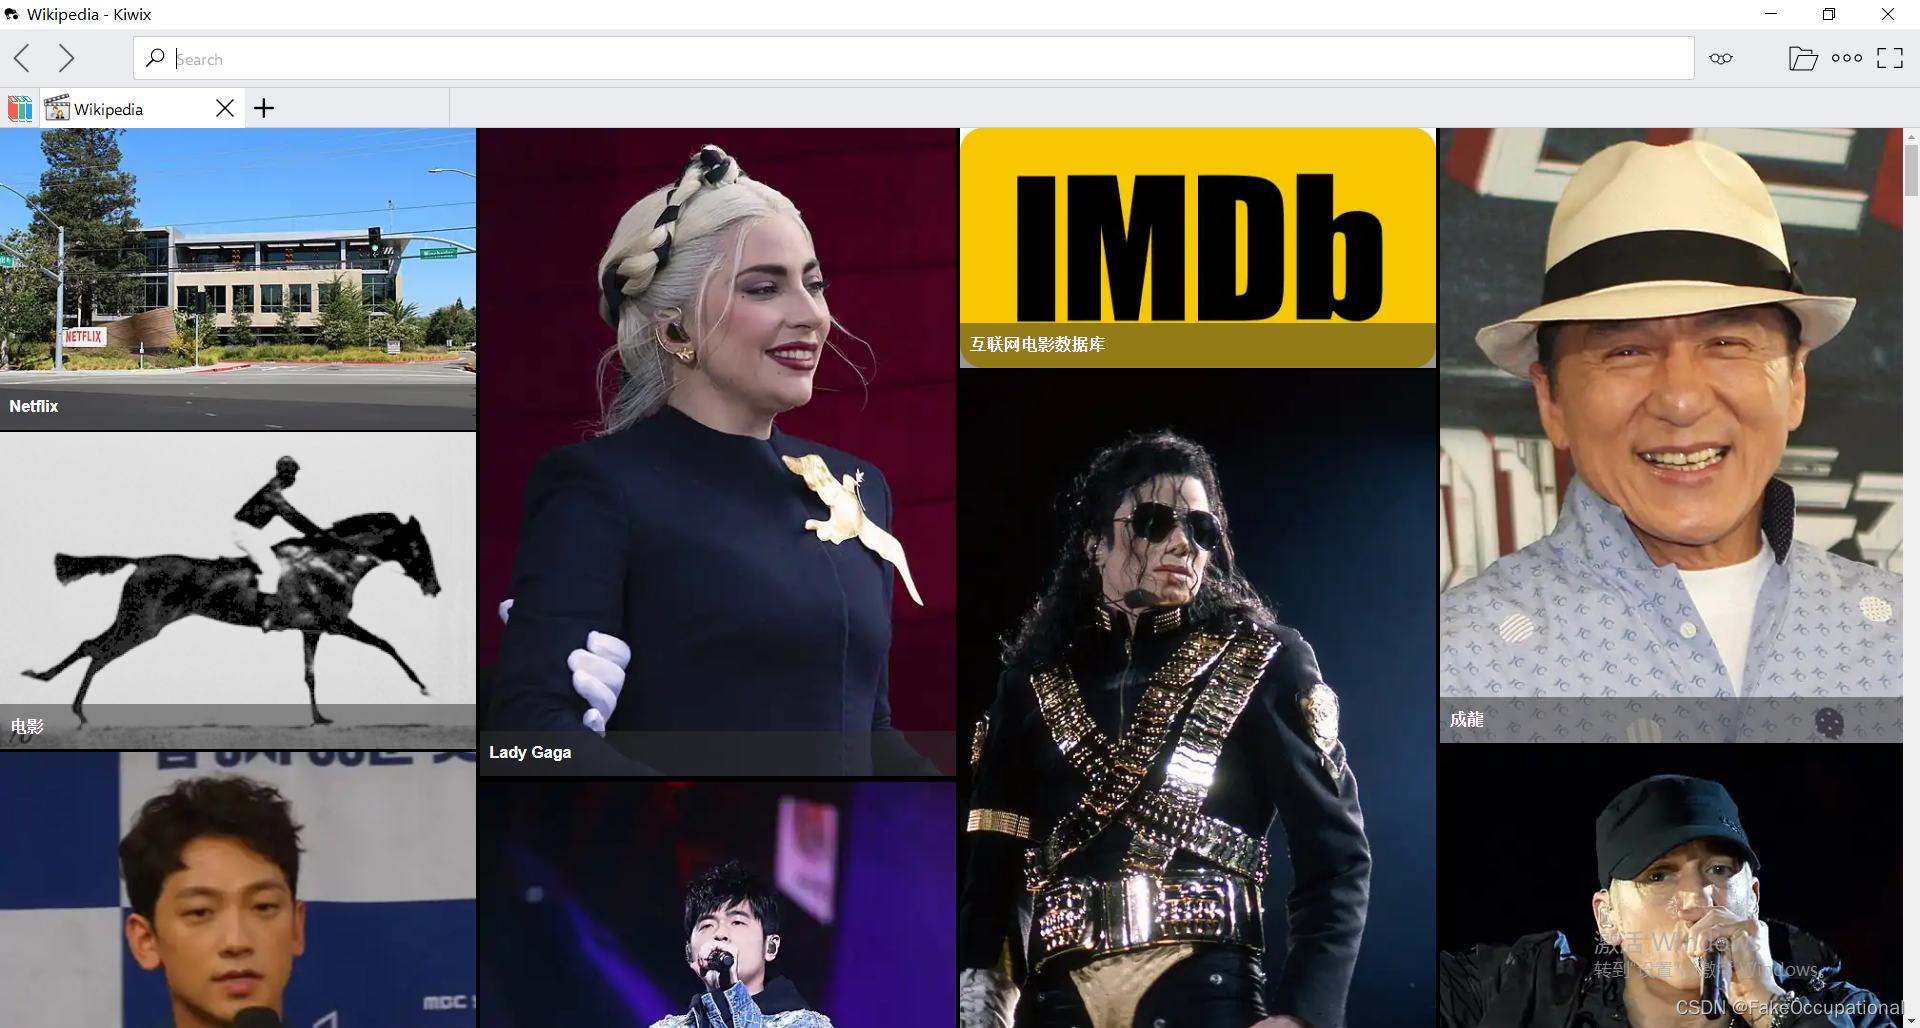The width and height of the screenshot is (1920, 1028).
Task: Click the Netflix caption text
Action: coord(34,406)
